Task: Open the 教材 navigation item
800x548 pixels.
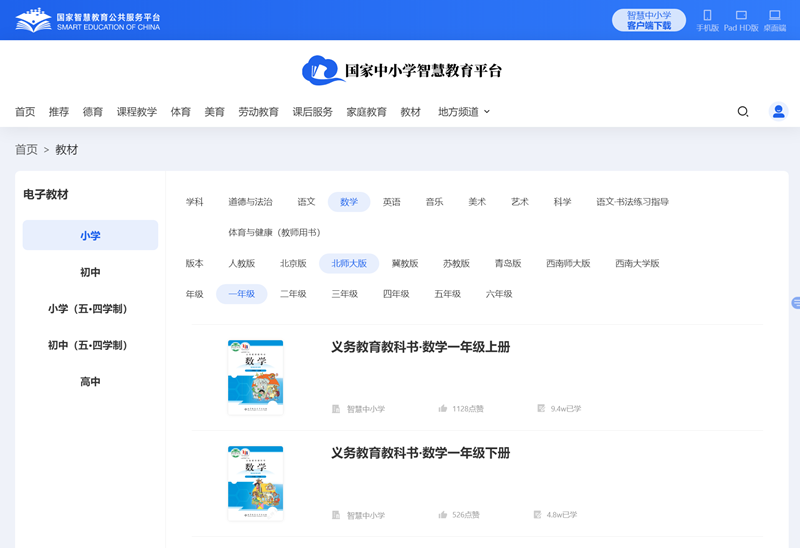Action: tap(411, 112)
